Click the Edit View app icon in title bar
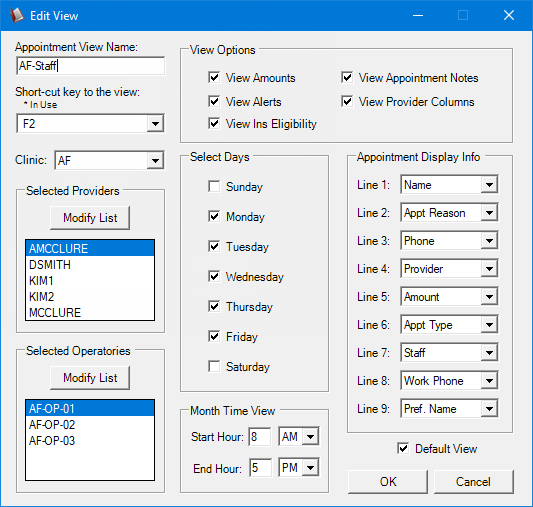533x507 pixels. point(17,15)
